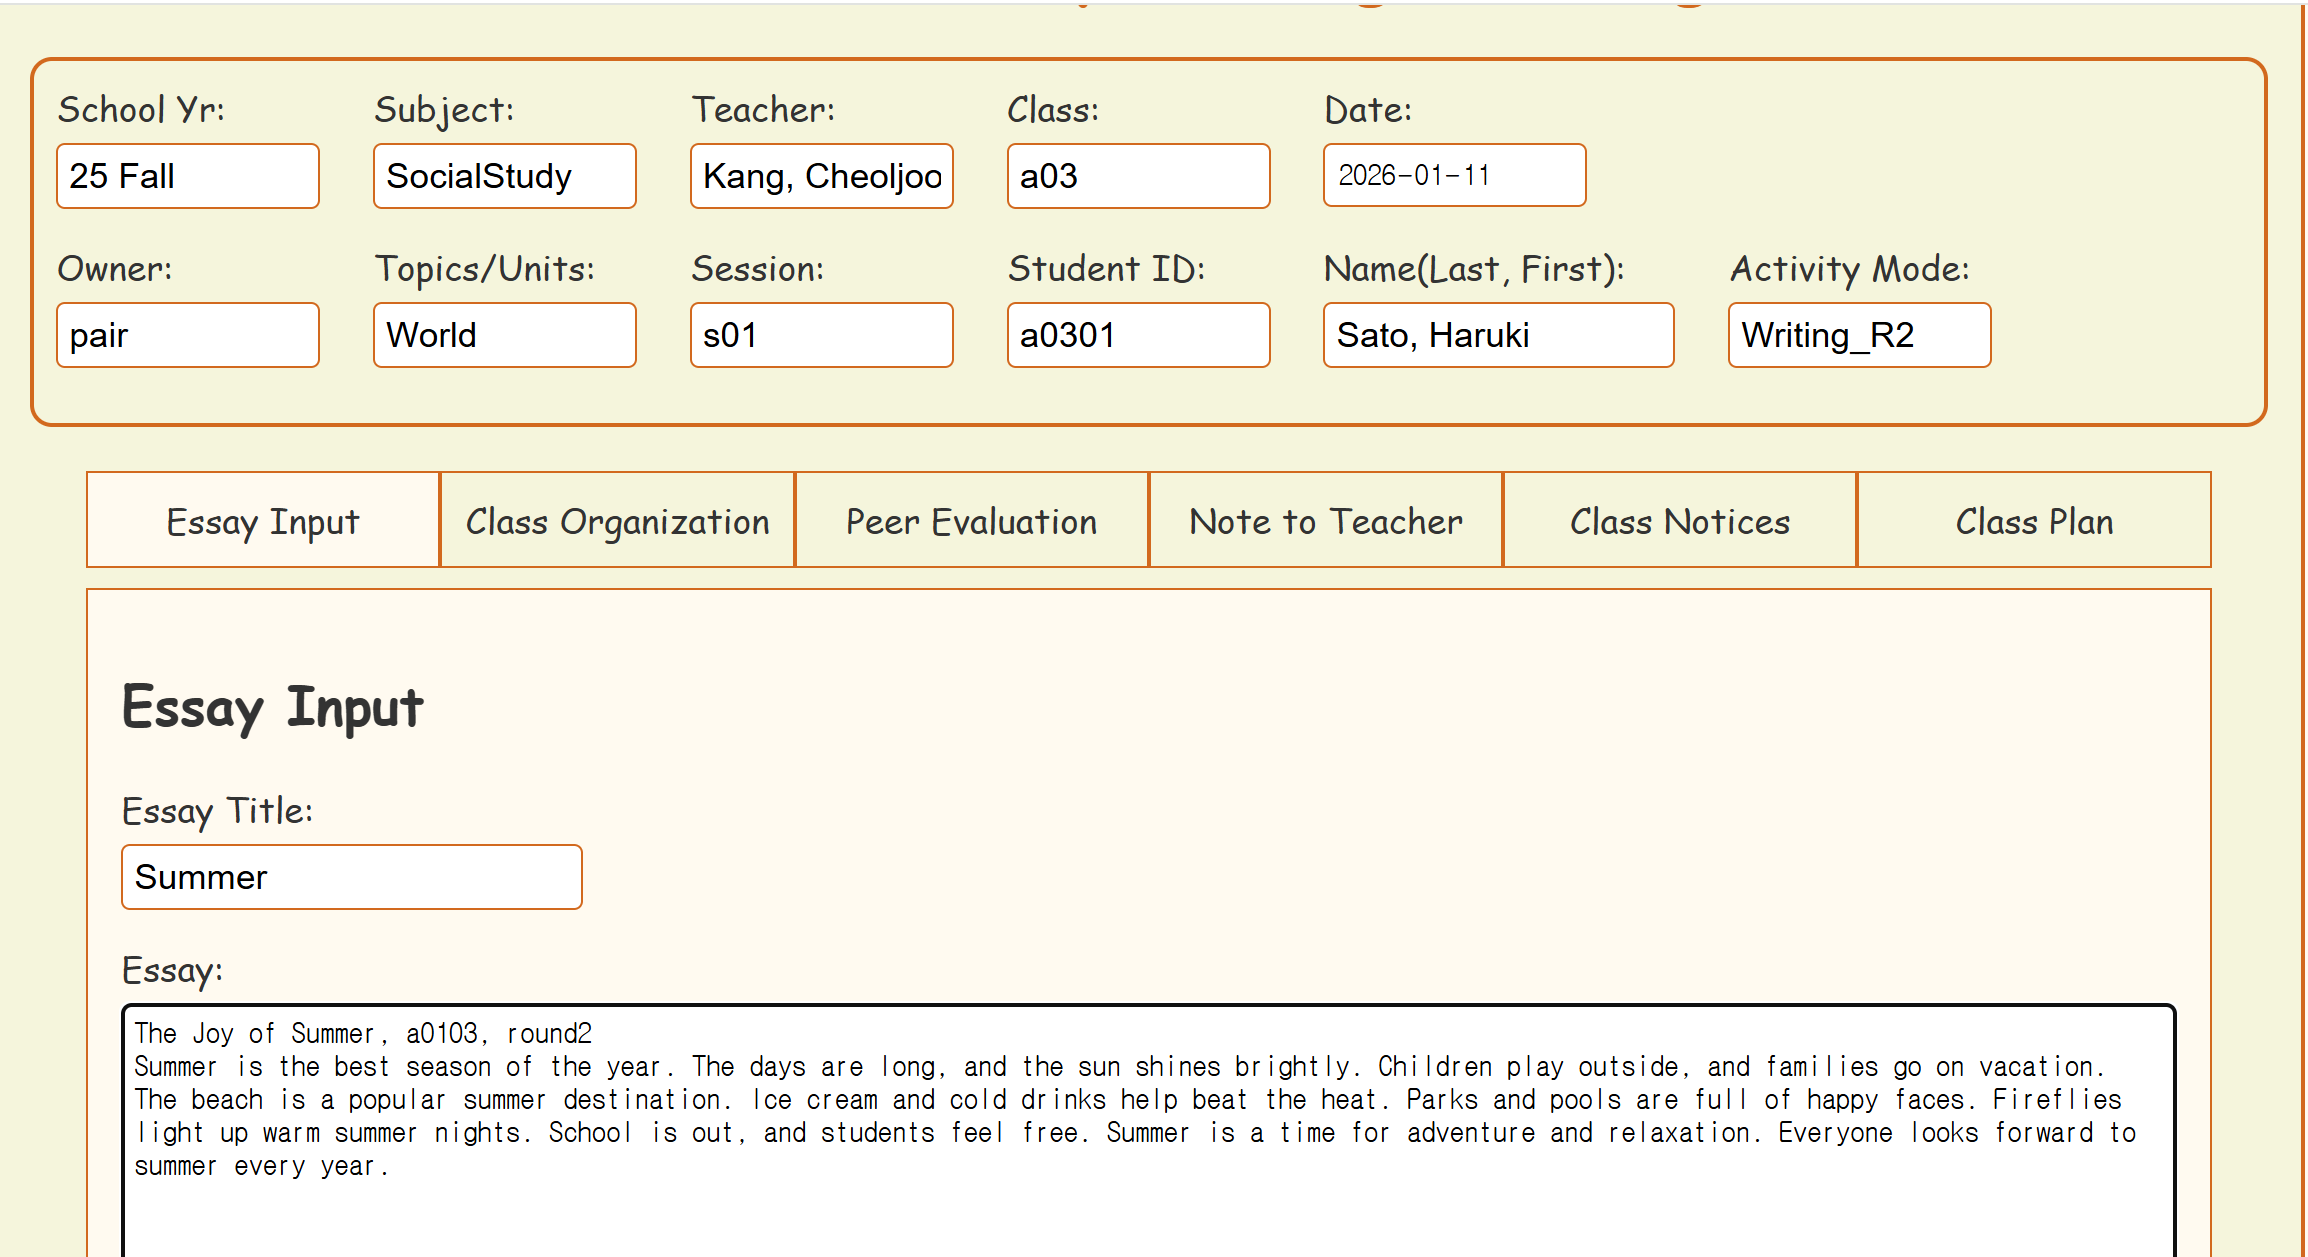Click inside the Essay text area
The width and height of the screenshot is (2308, 1257).
click(1148, 1130)
